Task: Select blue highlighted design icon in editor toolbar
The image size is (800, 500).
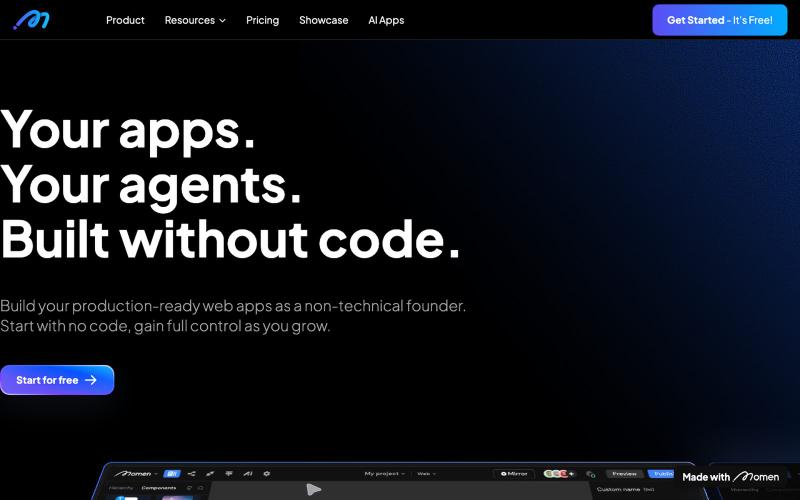Action: coord(172,474)
